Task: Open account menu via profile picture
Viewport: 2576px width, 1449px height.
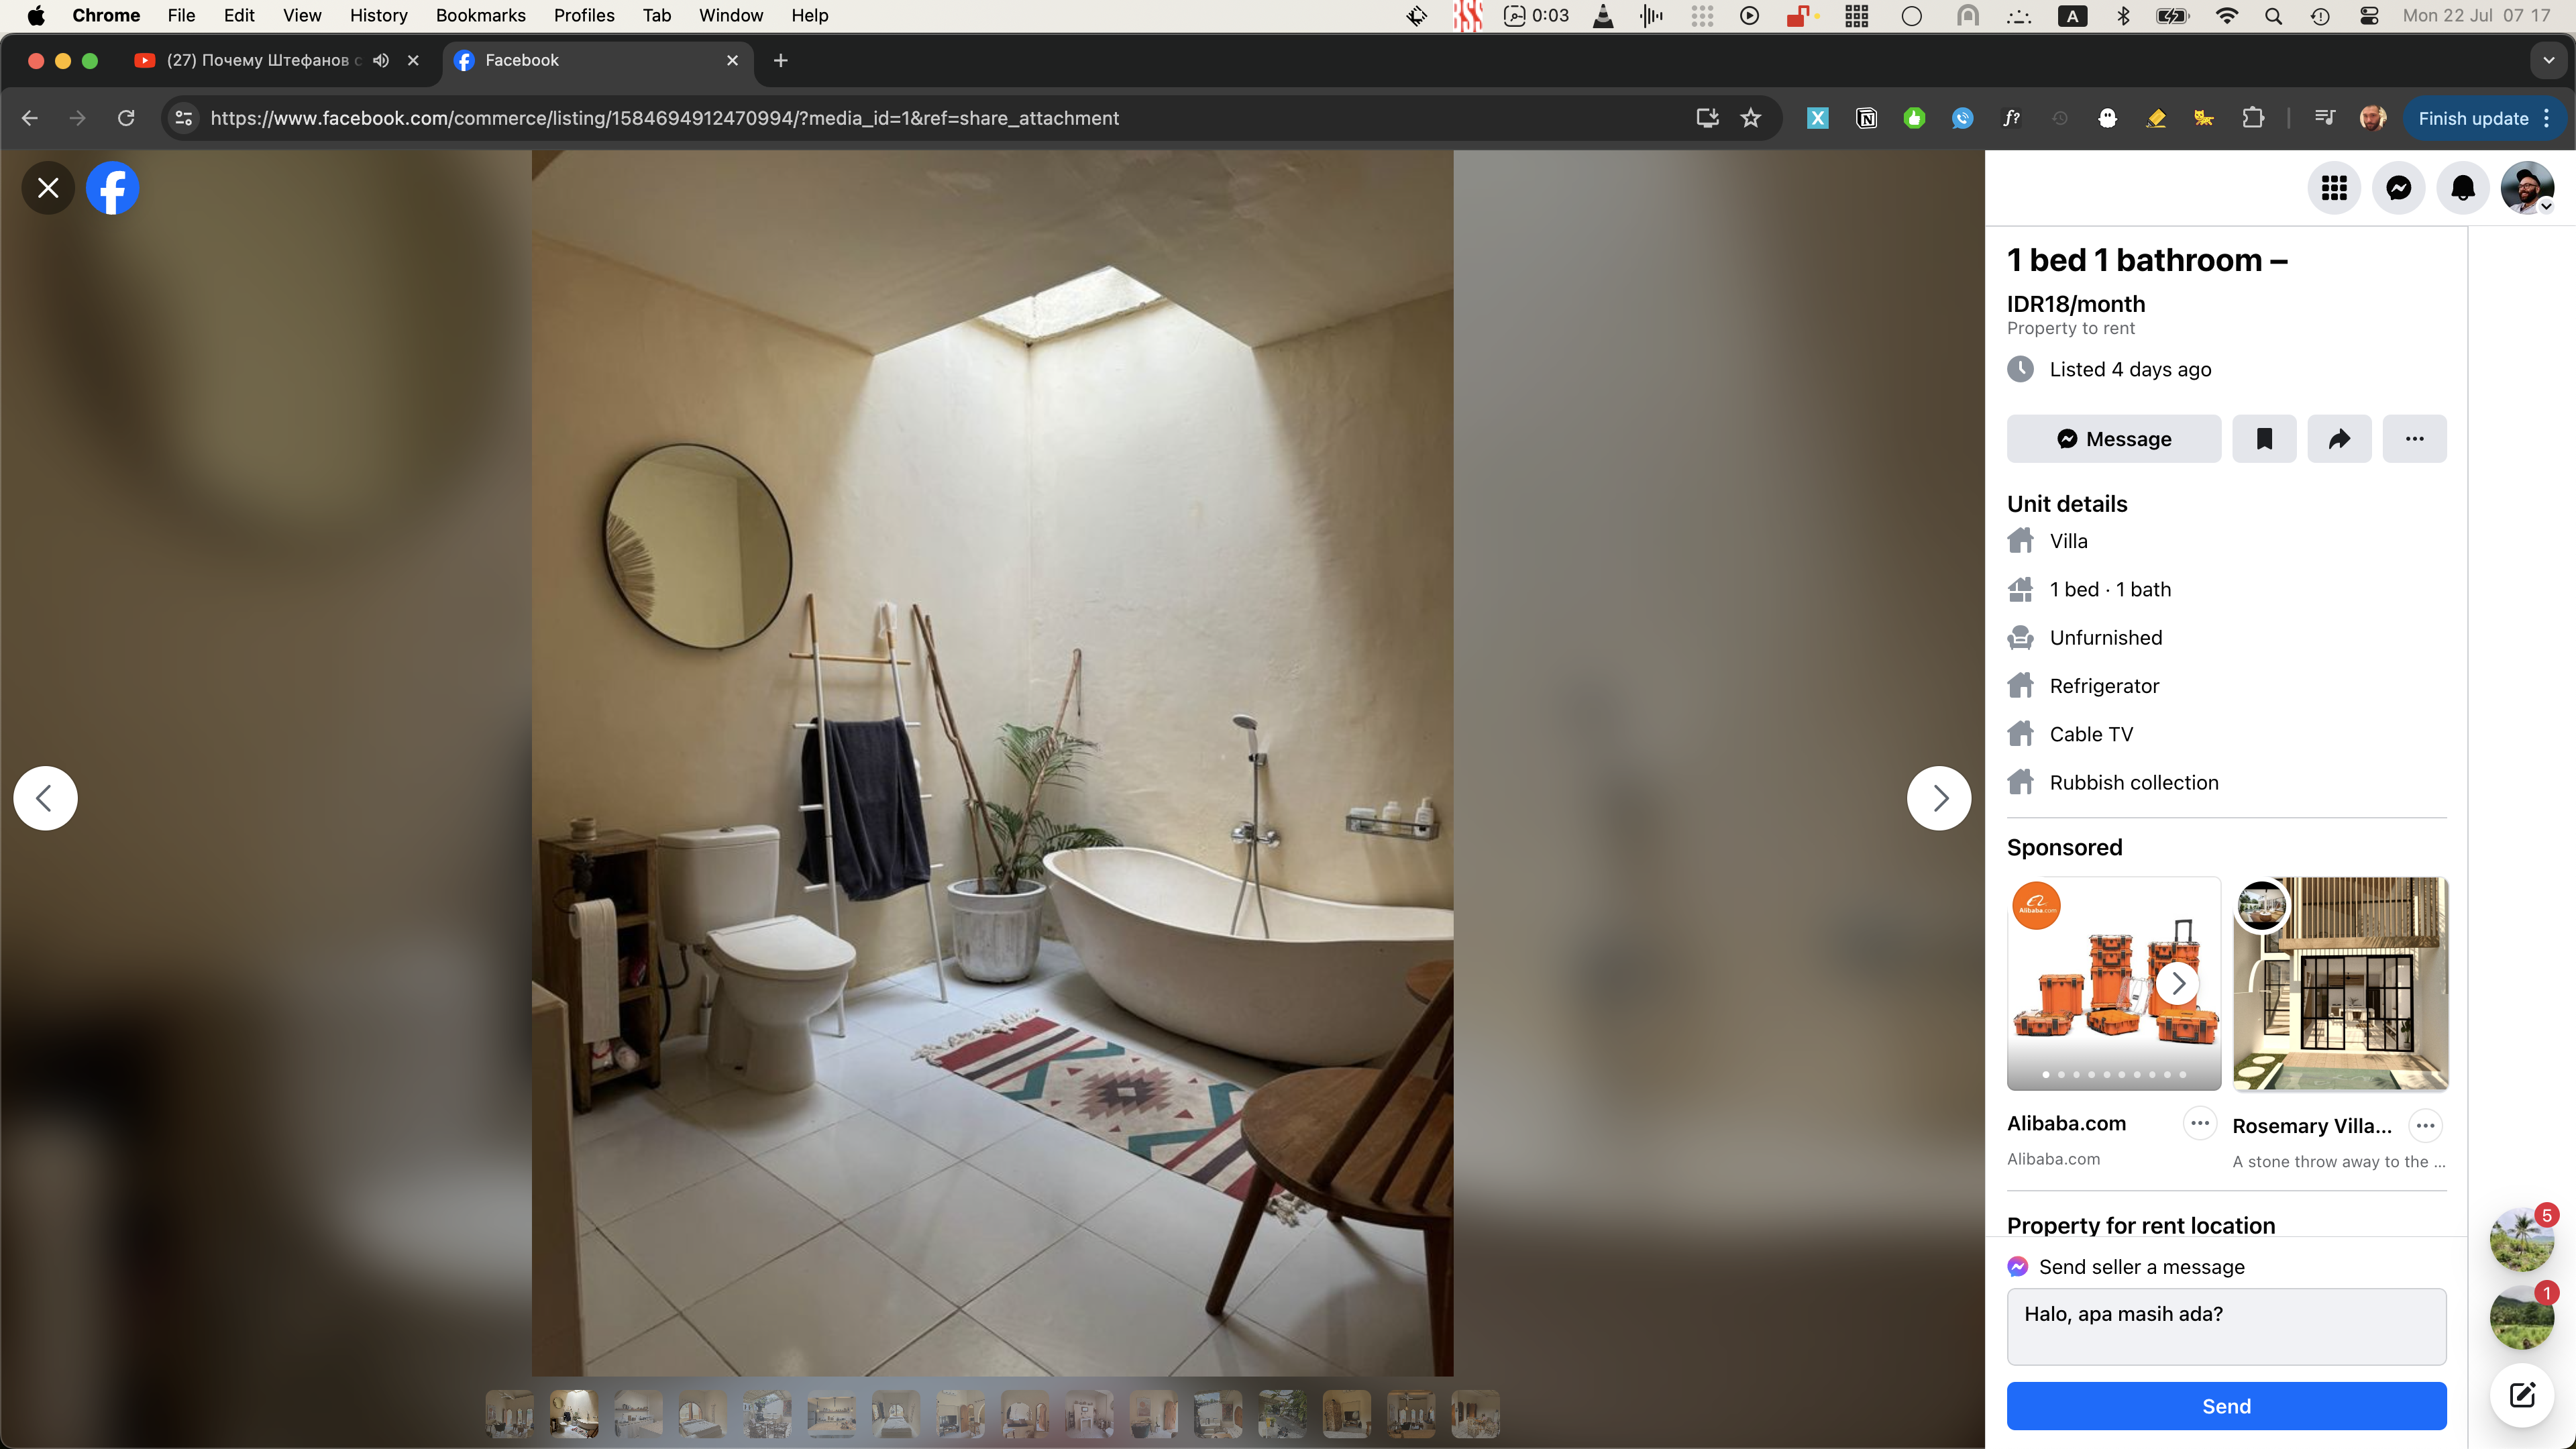Action: (2526, 188)
